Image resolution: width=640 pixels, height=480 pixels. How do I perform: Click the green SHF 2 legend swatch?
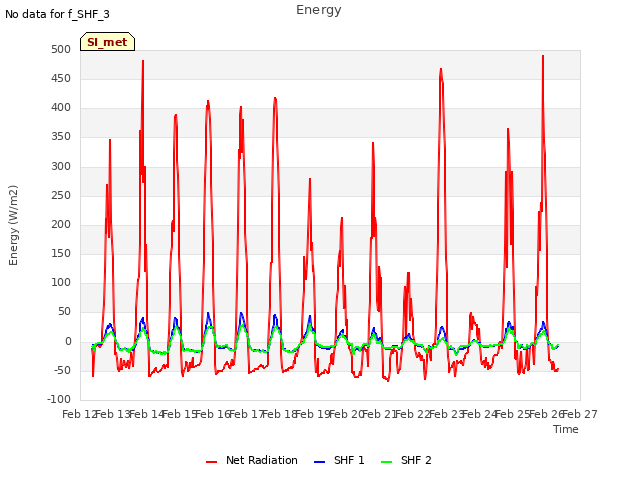(x=386, y=462)
